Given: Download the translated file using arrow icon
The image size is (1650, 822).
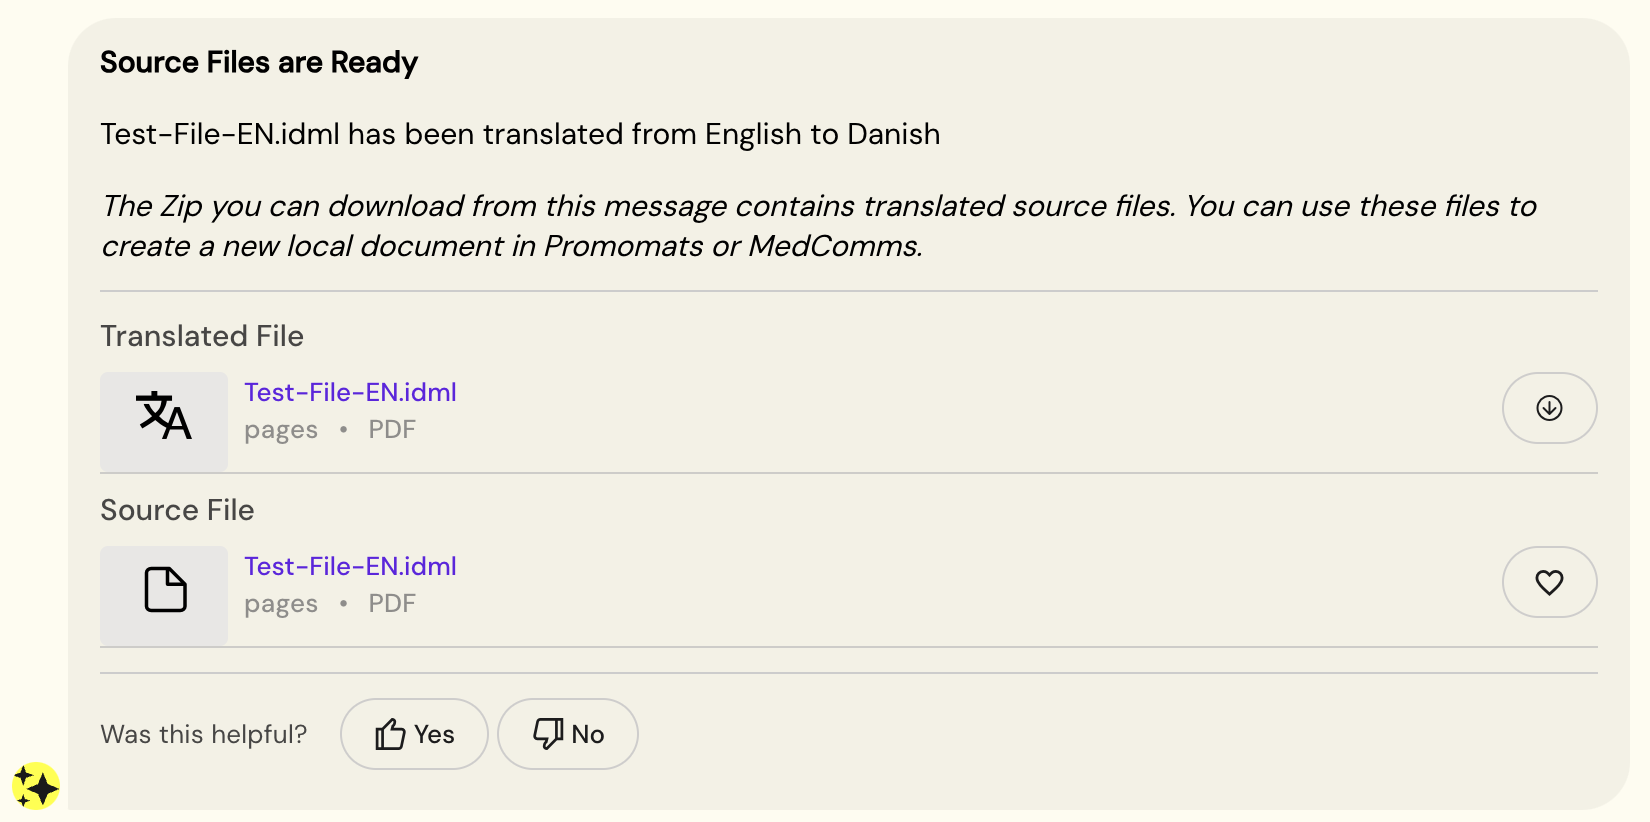Looking at the screenshot, I should [1549, 408].
